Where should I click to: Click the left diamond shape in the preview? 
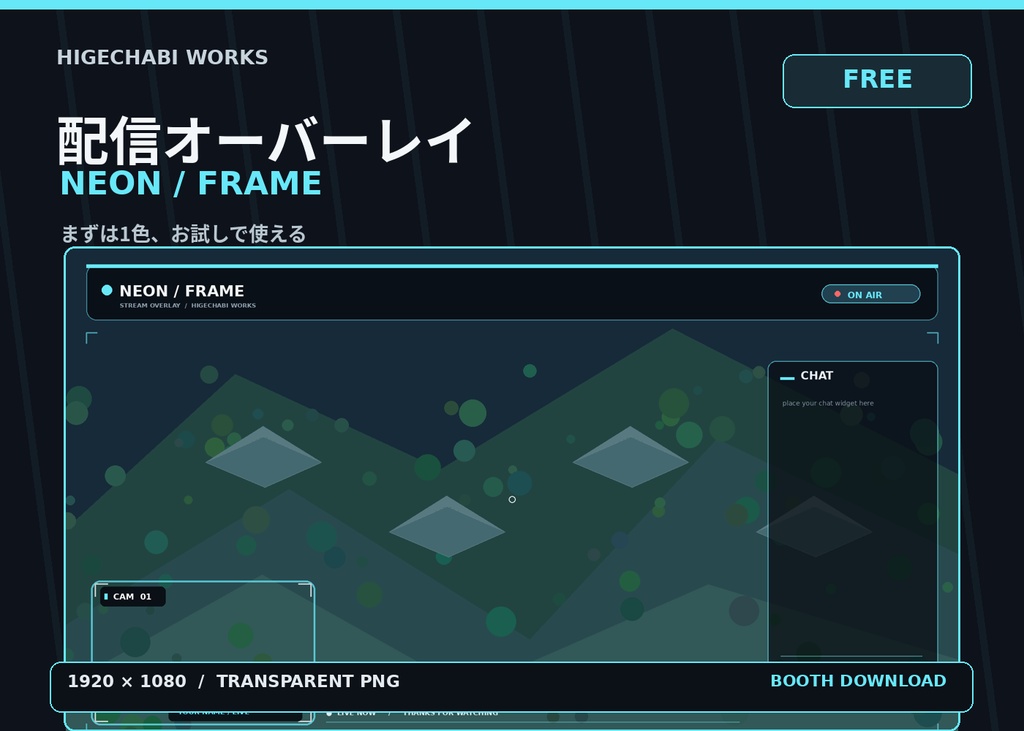(263, 457)
